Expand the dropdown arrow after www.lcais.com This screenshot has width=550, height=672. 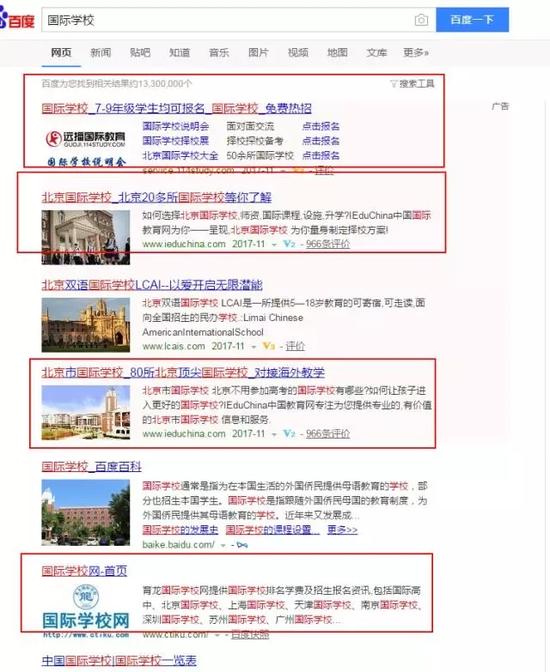click(254, 346)
